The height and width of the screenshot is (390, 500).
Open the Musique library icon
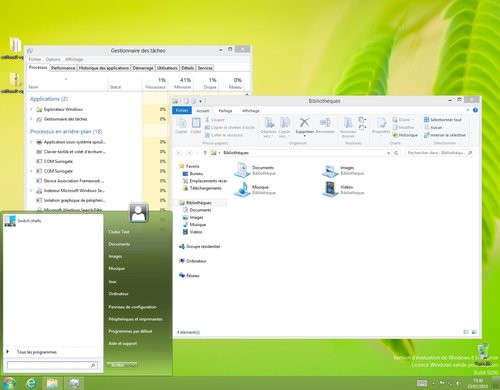pyautogui.click(x=242, y=189)
